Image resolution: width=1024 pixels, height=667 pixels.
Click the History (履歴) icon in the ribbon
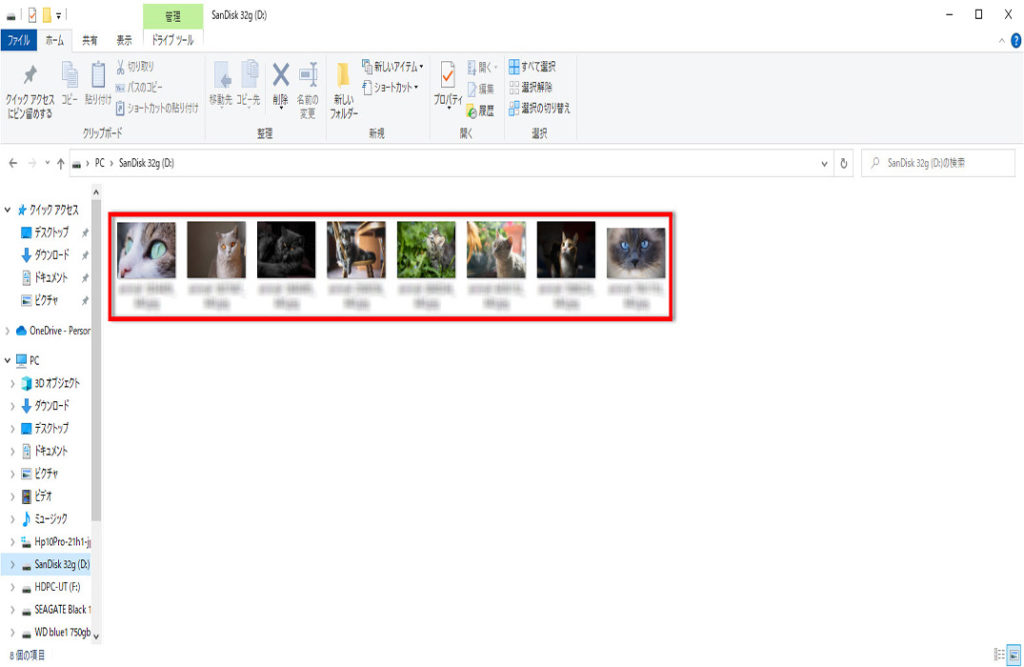pos(479,110)
